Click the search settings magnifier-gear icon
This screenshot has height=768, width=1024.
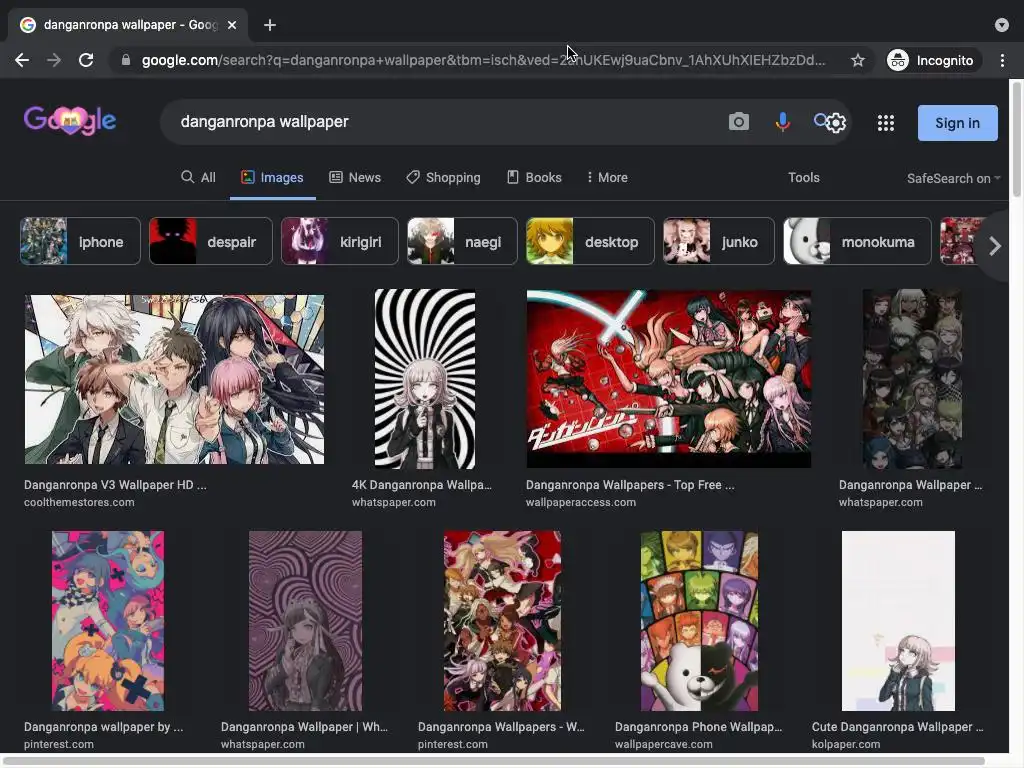(x=830, y=121)
